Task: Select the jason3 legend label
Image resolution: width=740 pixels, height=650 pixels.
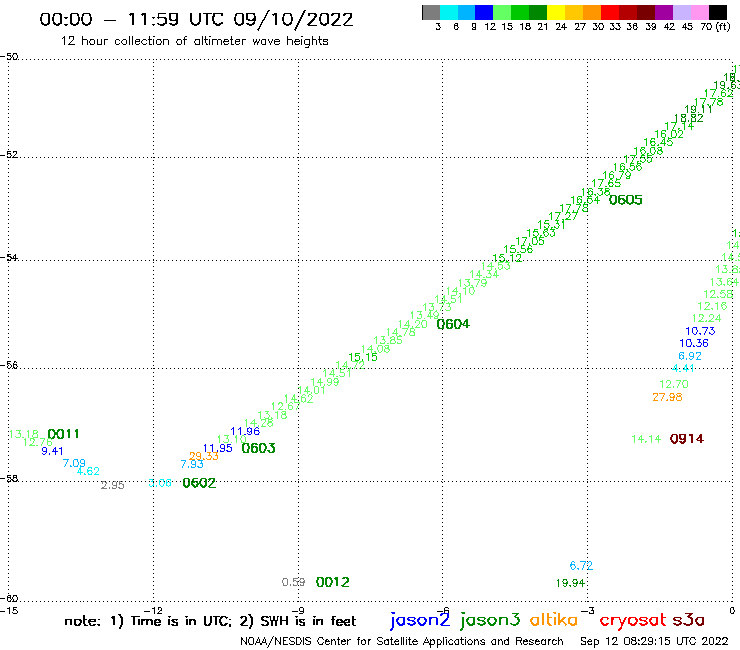Action: click(490, 620)
